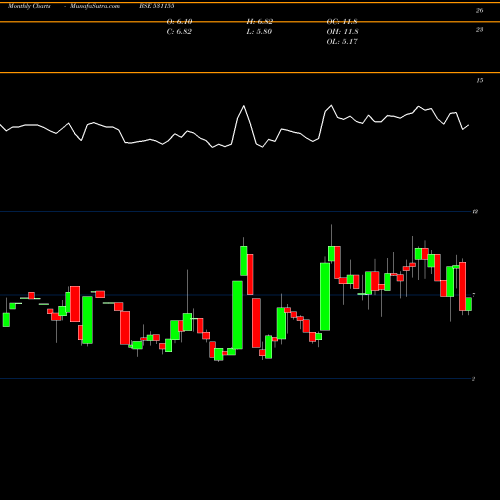Click the 'Monthly Charts' title text
The width and height of the screenshot is (500, 500).
(29, 6)
